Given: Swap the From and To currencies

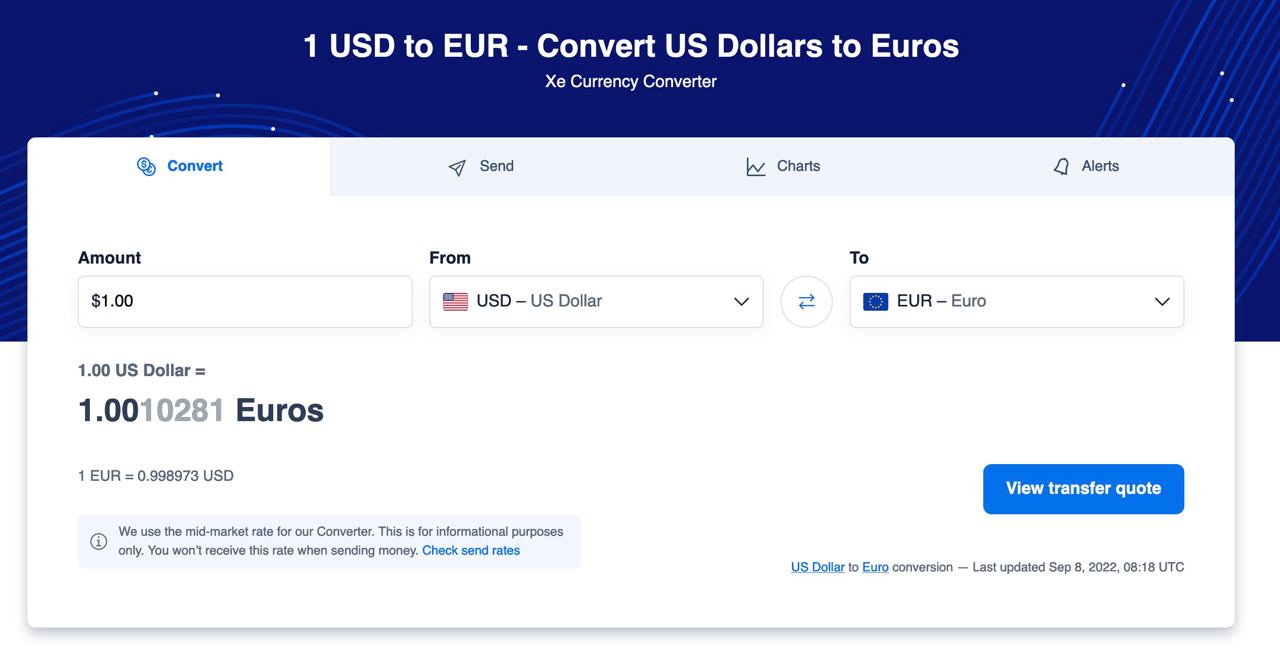Looking at the screenshot, I should click(x=806, y=302).
